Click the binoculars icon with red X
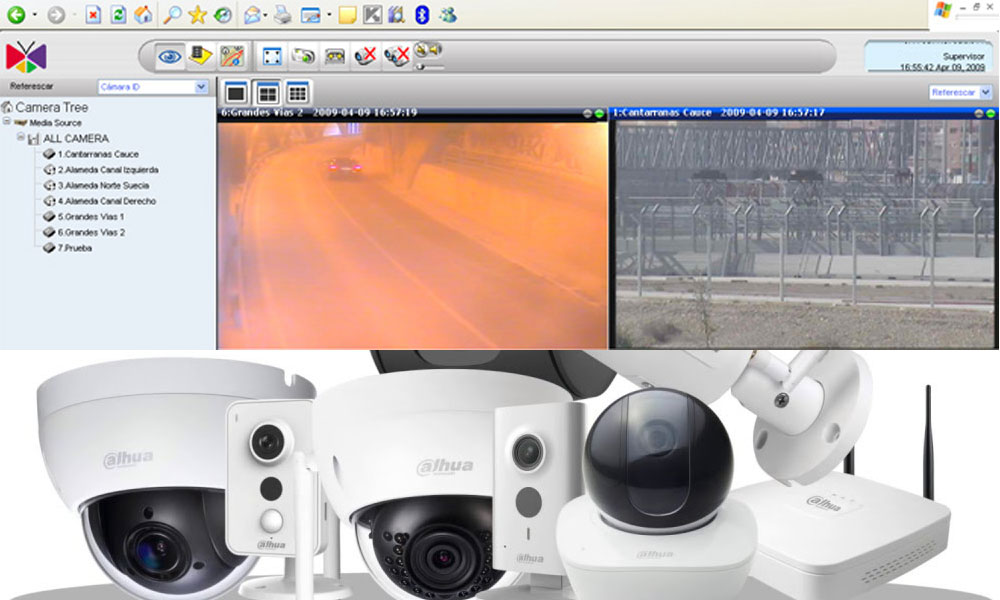Viewport: 1000px width, 600px height. tap(397, 56)
